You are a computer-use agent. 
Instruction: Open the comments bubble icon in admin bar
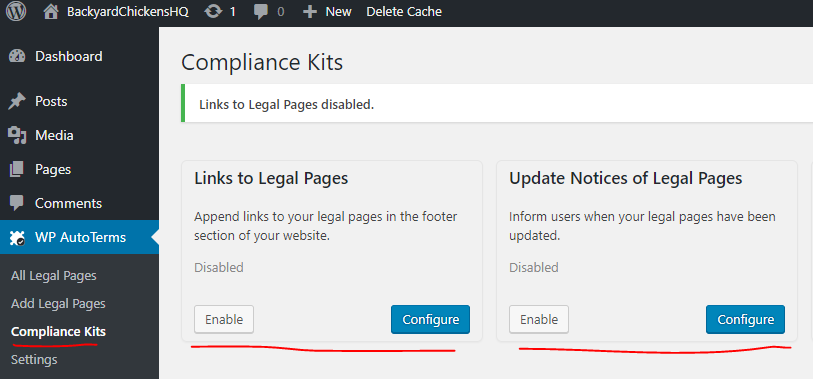pos(261,12)
